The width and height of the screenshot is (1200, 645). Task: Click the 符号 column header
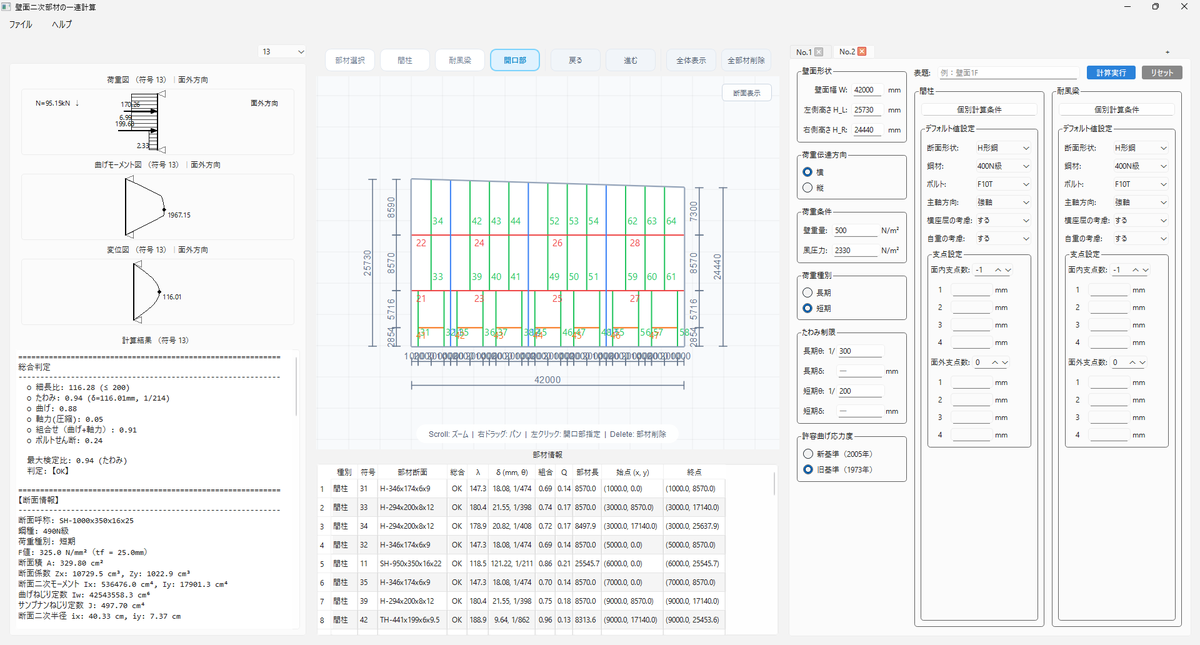(368, 470)
